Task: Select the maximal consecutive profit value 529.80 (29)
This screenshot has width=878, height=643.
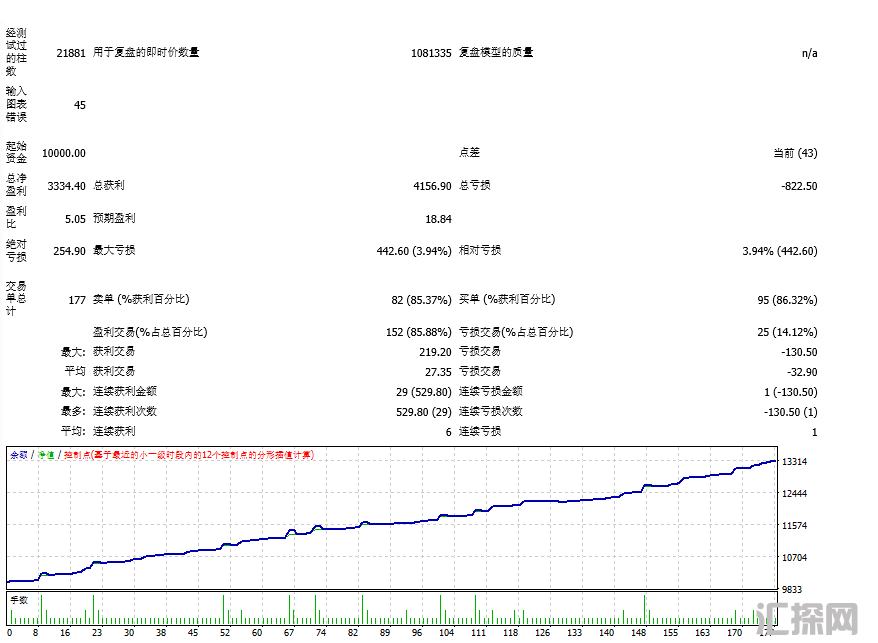Action: (424, 412)
